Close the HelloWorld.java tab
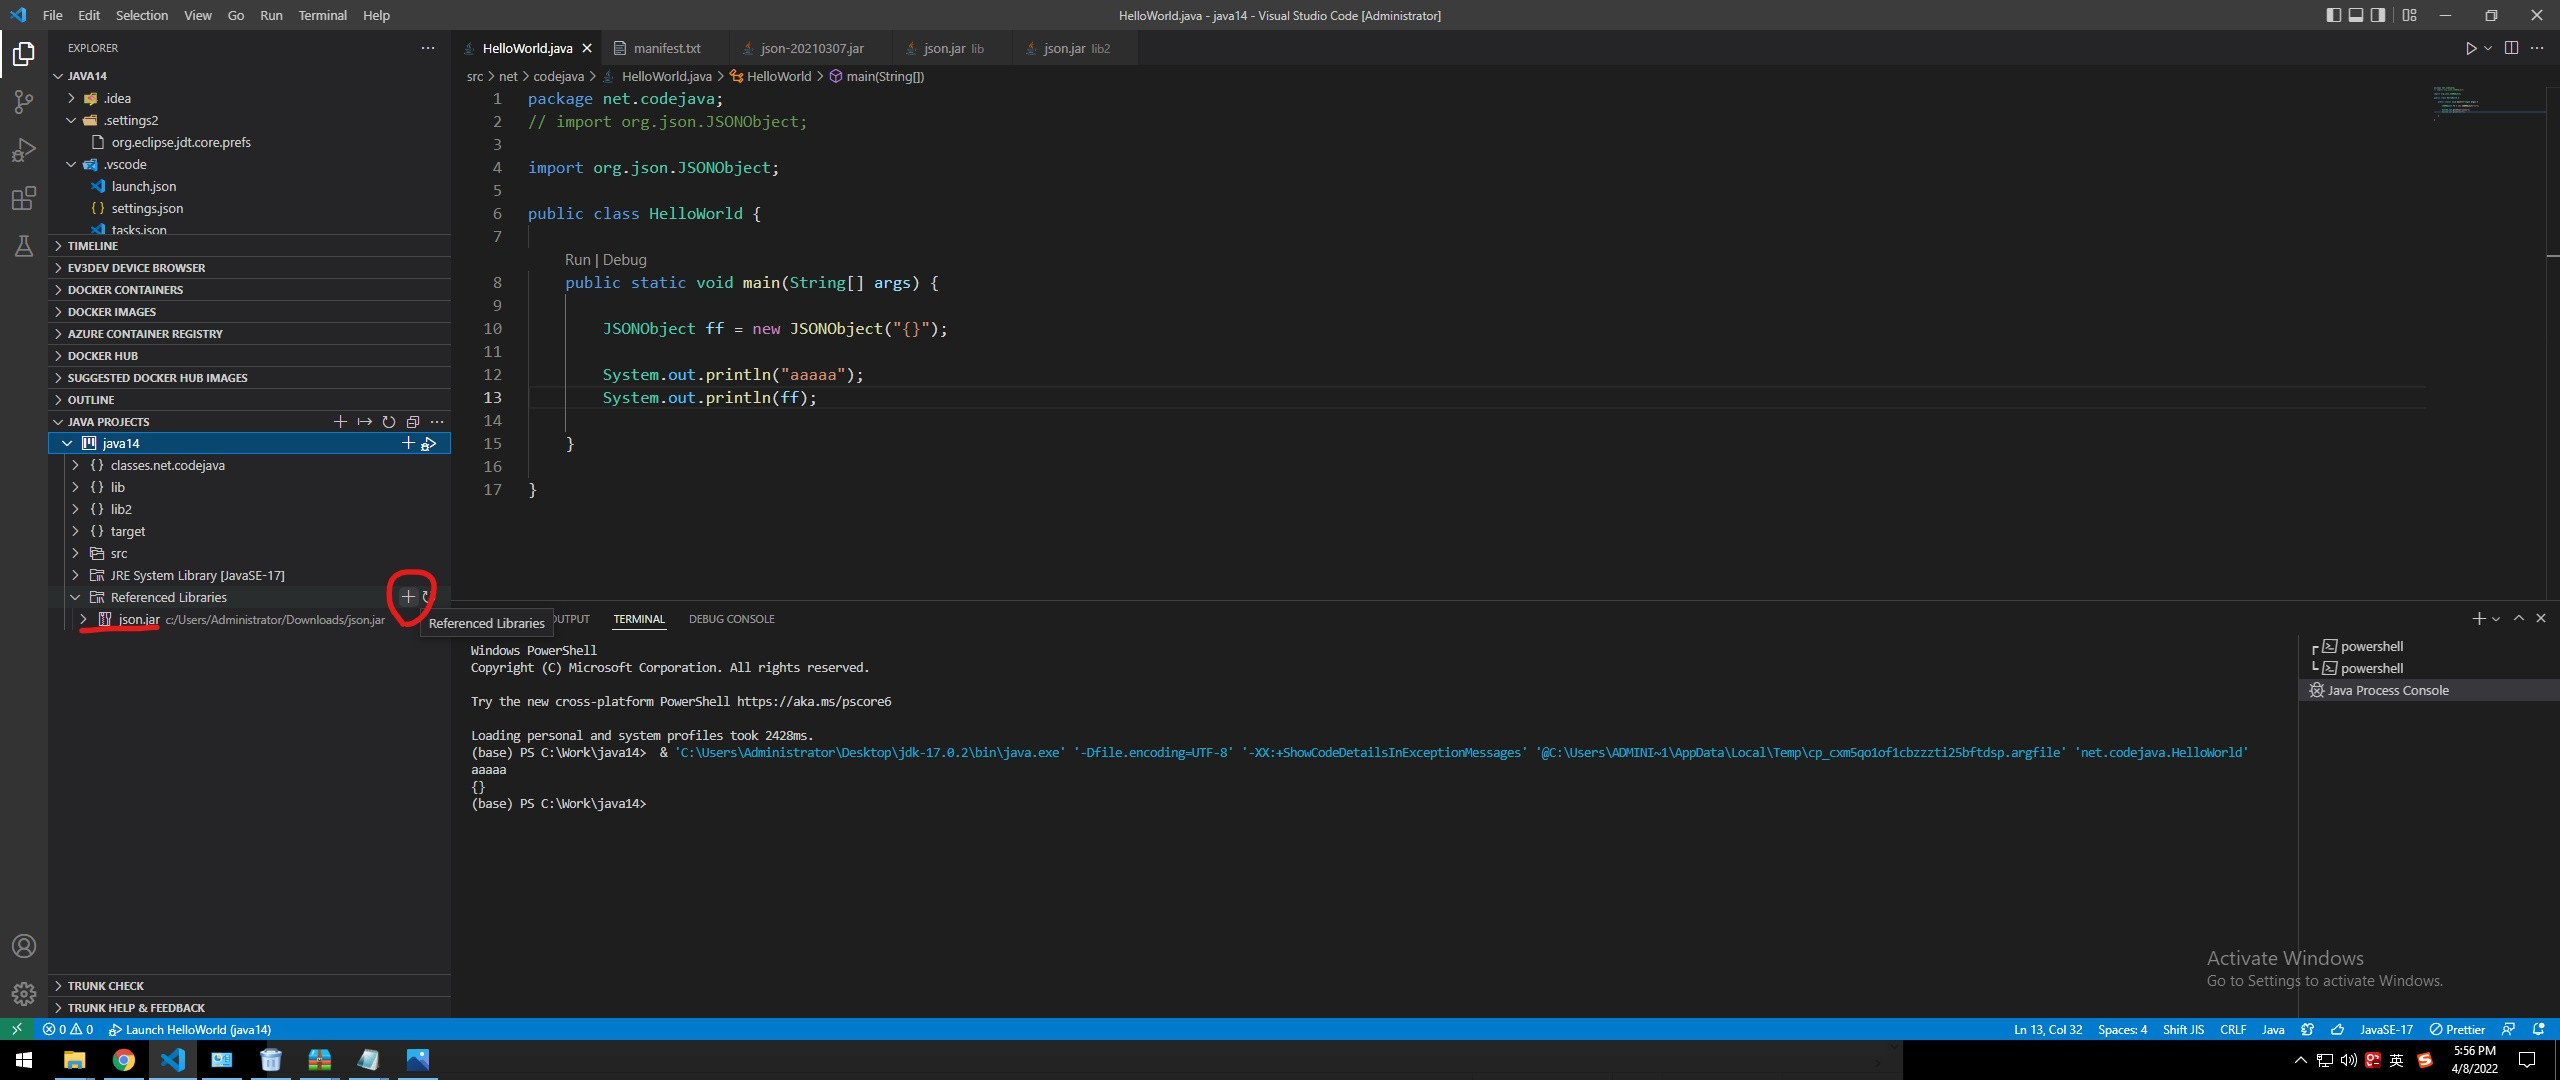This screenshot has height=1080, width=2560. 587,48
